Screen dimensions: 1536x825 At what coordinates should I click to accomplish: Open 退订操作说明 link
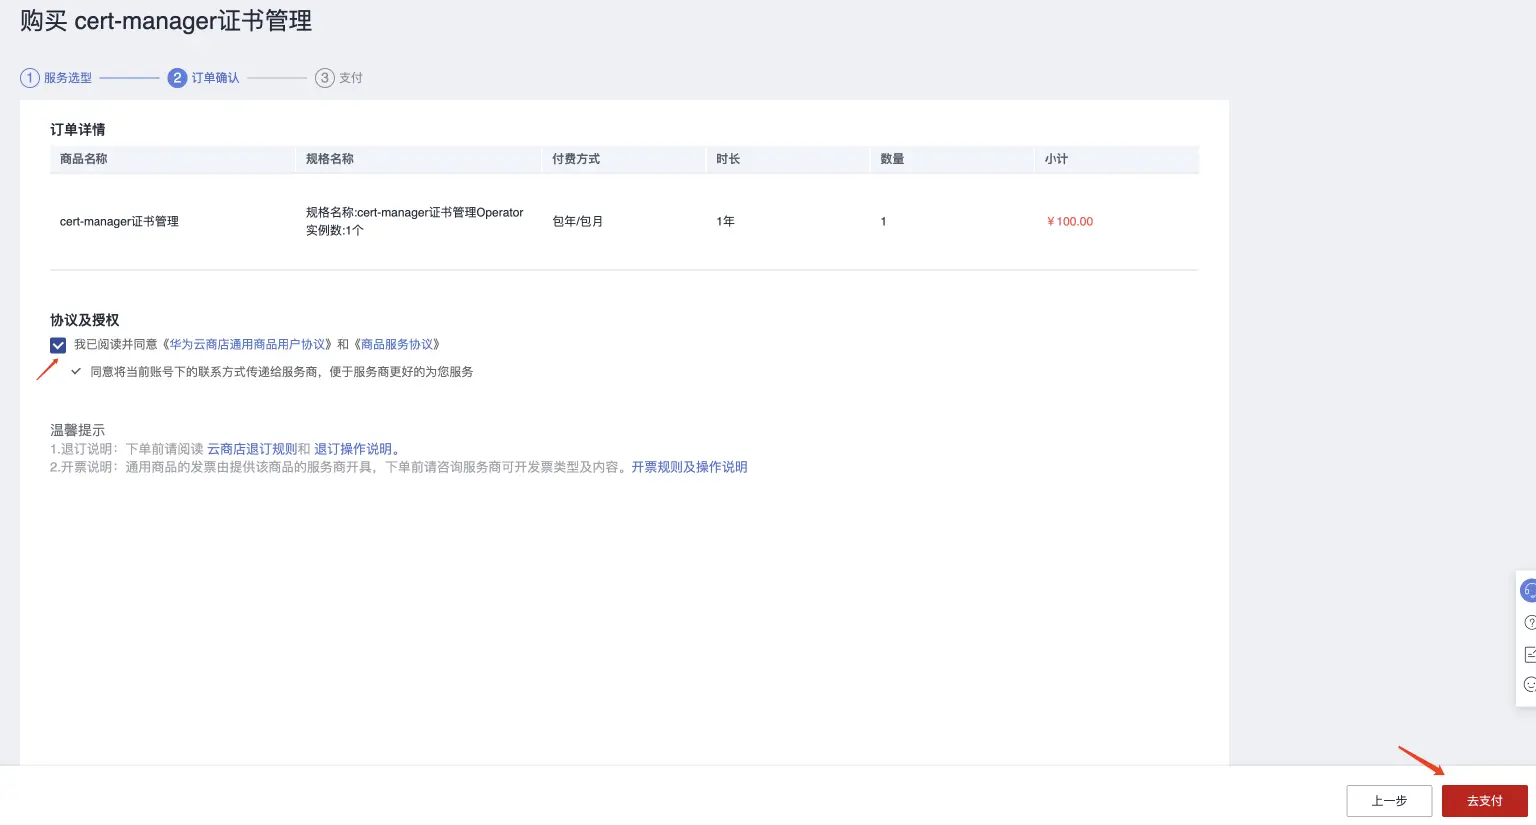pos(353,449)
